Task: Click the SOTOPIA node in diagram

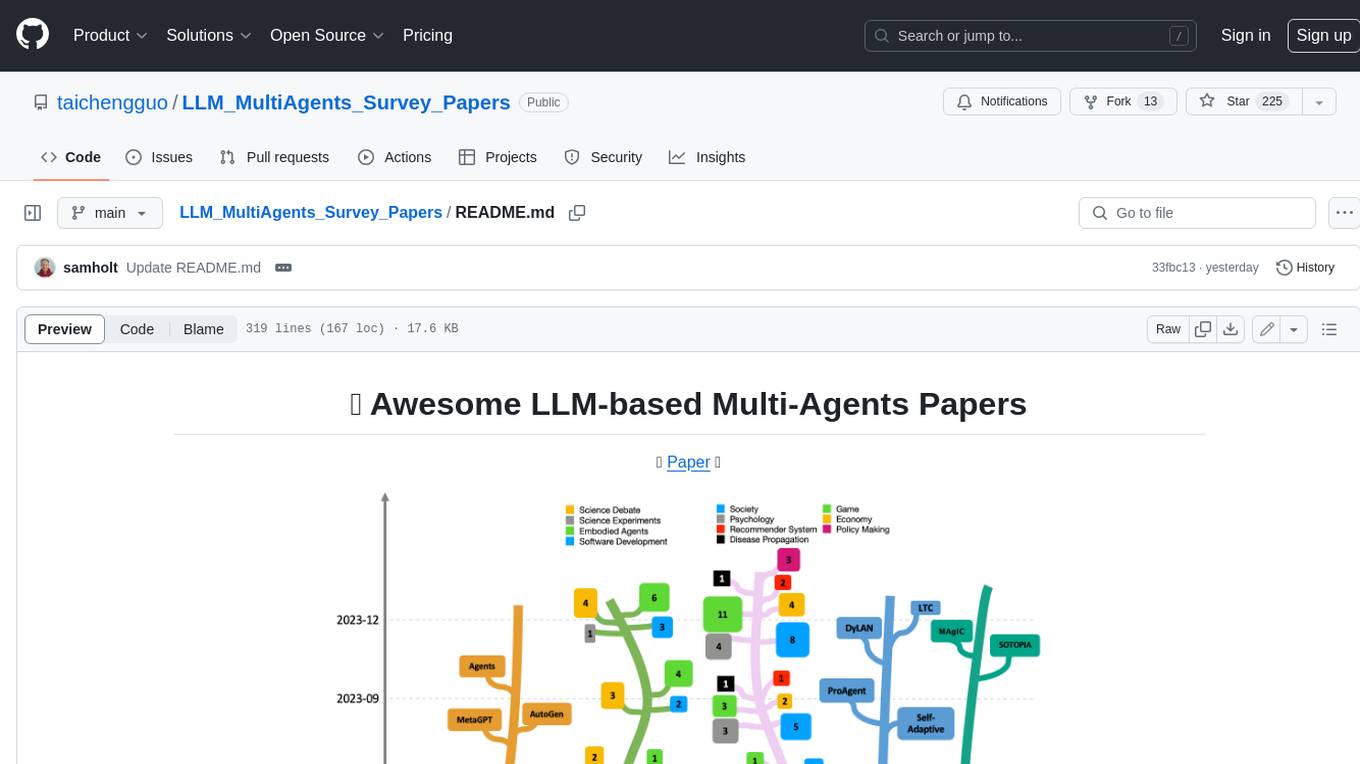Action: tap(1015, 645)
